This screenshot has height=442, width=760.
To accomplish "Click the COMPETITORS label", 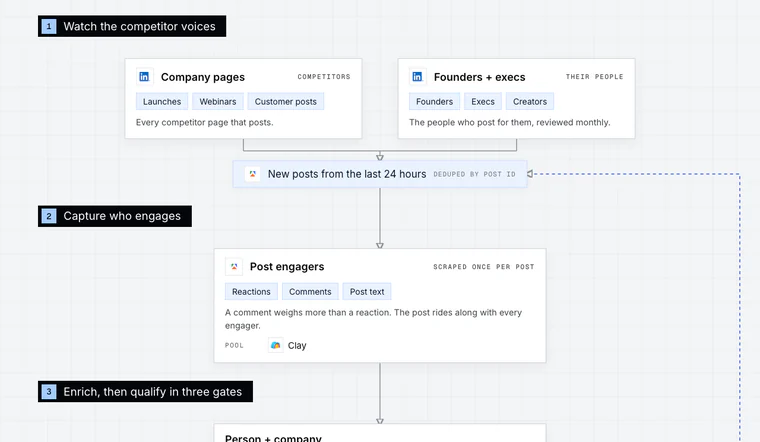I will (x=324, y=77).
